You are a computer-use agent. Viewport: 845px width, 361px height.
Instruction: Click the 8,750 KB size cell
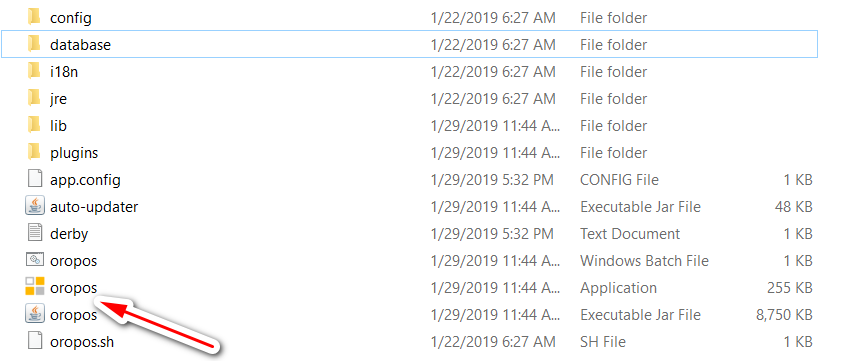coord(784,315)
